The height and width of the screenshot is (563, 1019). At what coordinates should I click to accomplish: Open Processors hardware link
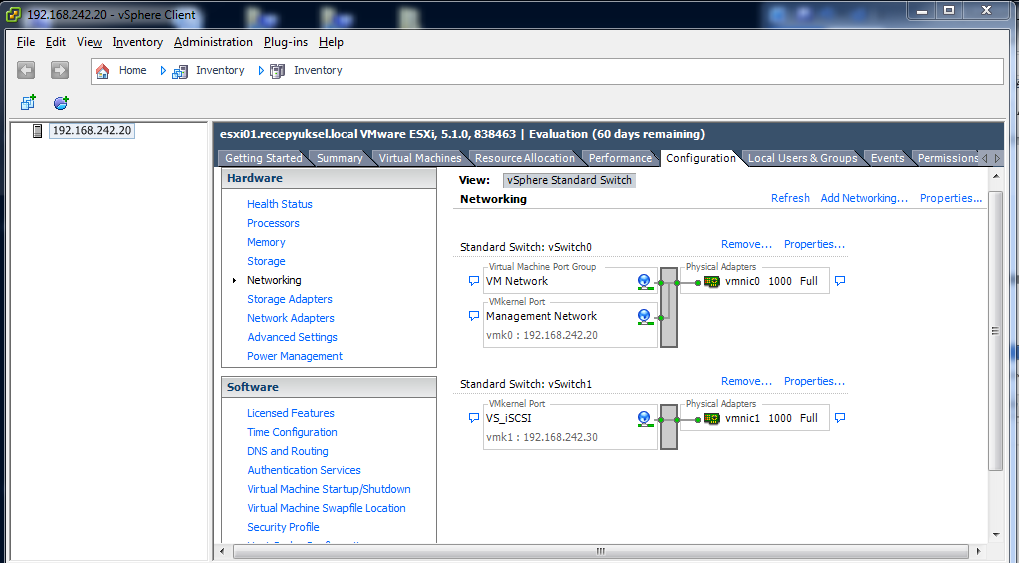pos(273,223)
